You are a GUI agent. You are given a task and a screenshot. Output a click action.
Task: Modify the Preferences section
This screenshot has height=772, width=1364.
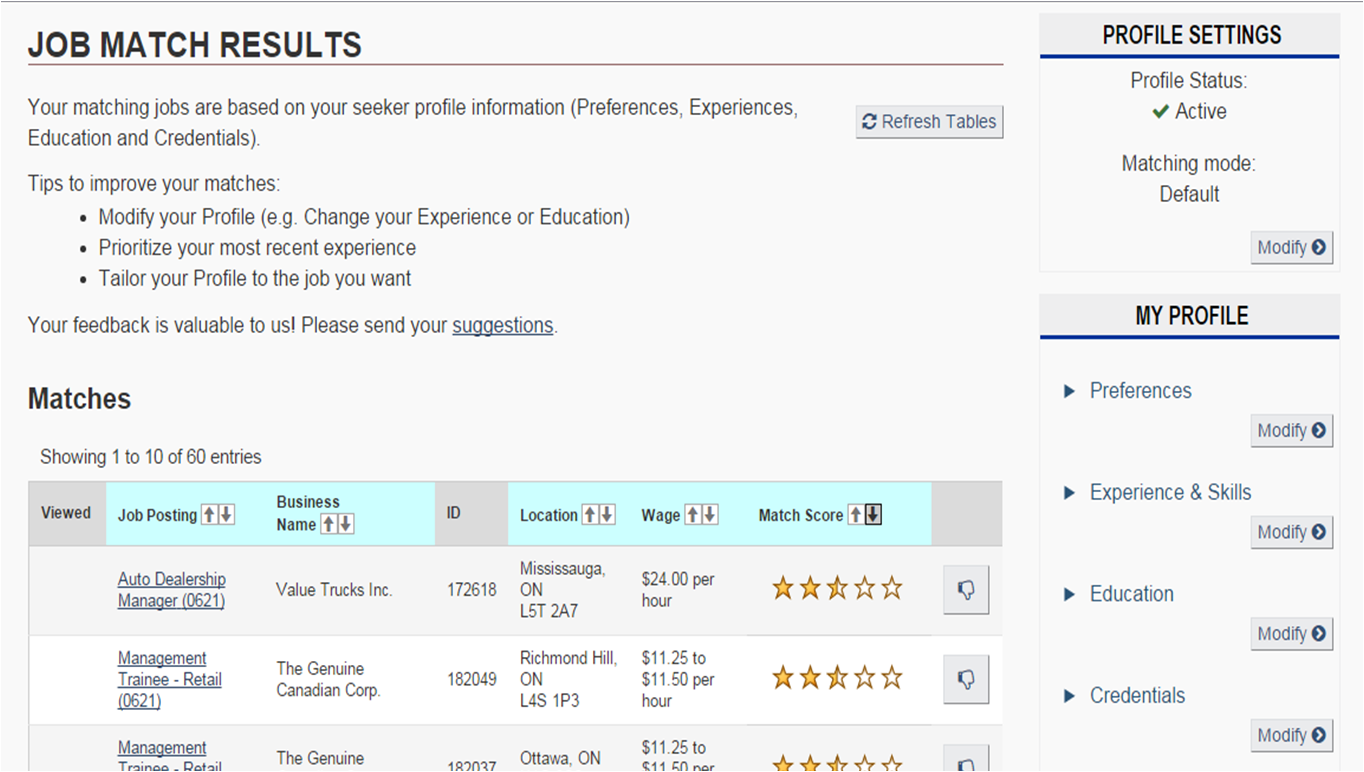click(x=1291, y=431)
